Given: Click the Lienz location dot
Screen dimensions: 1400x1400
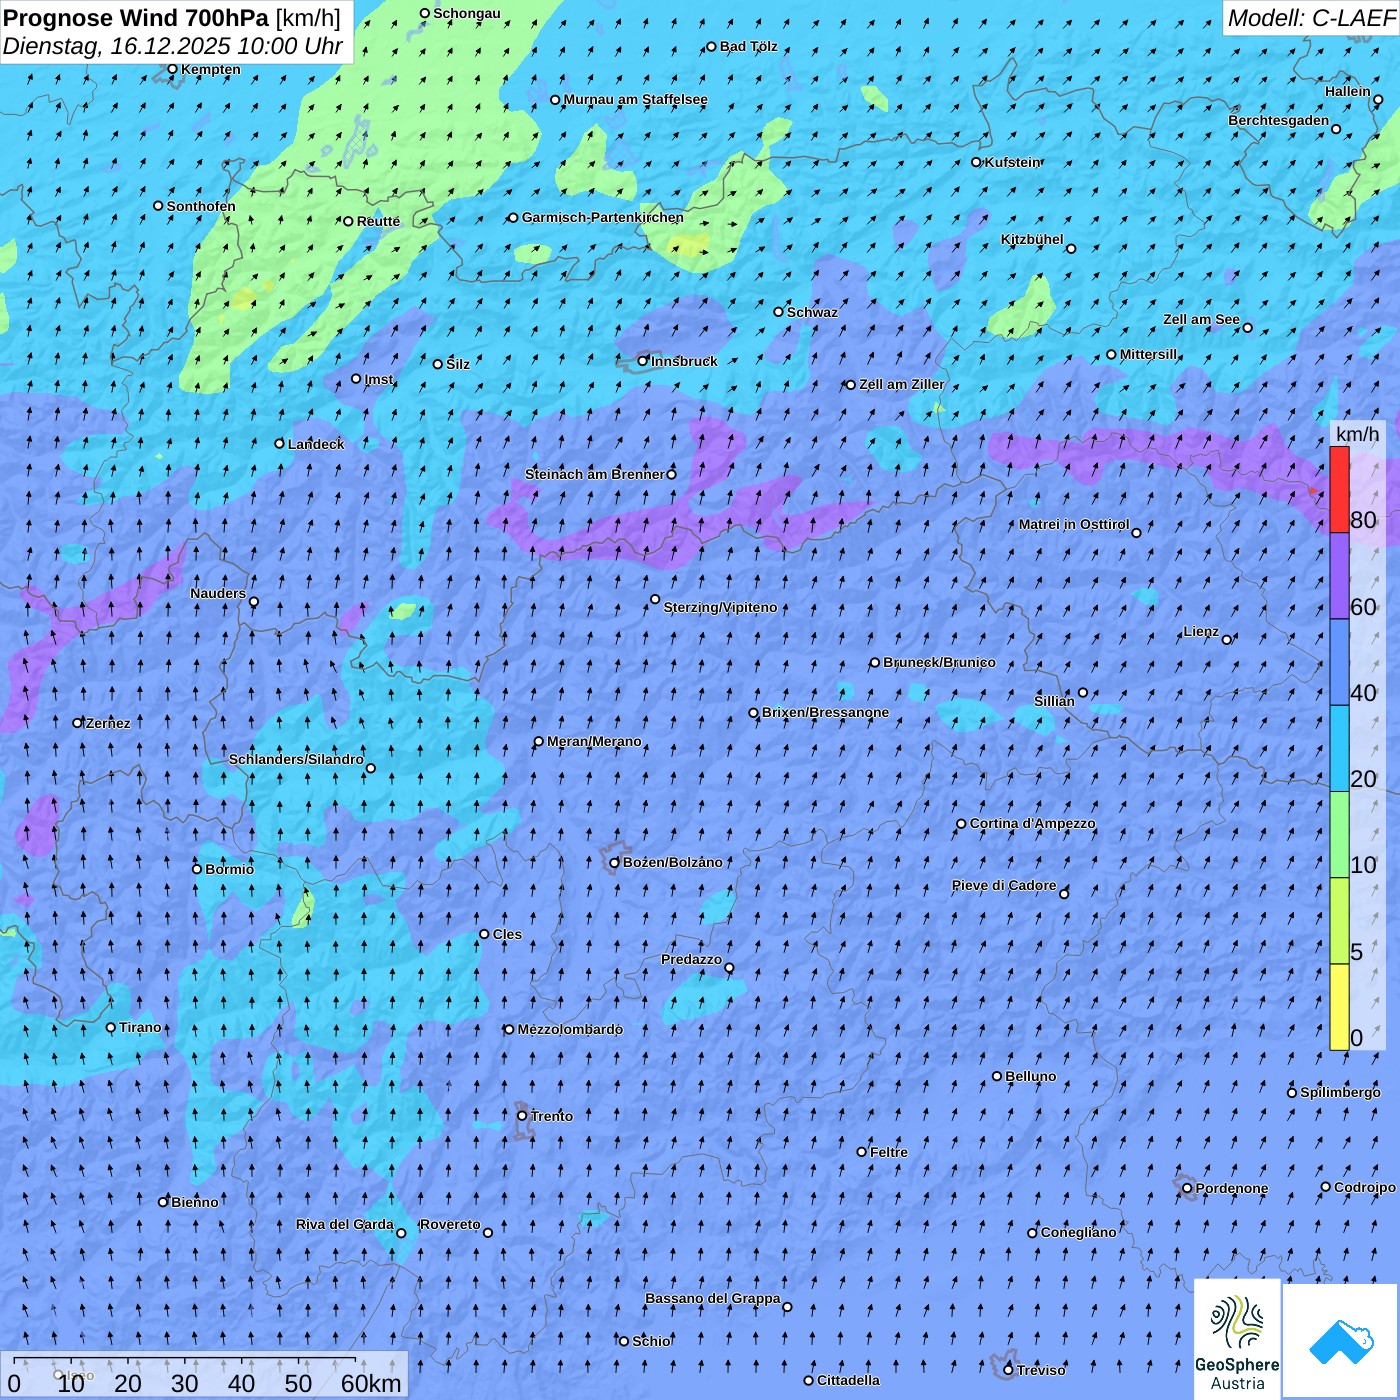Looking at the screenshot, I should pyautogui.click(x=1227, y=639).
